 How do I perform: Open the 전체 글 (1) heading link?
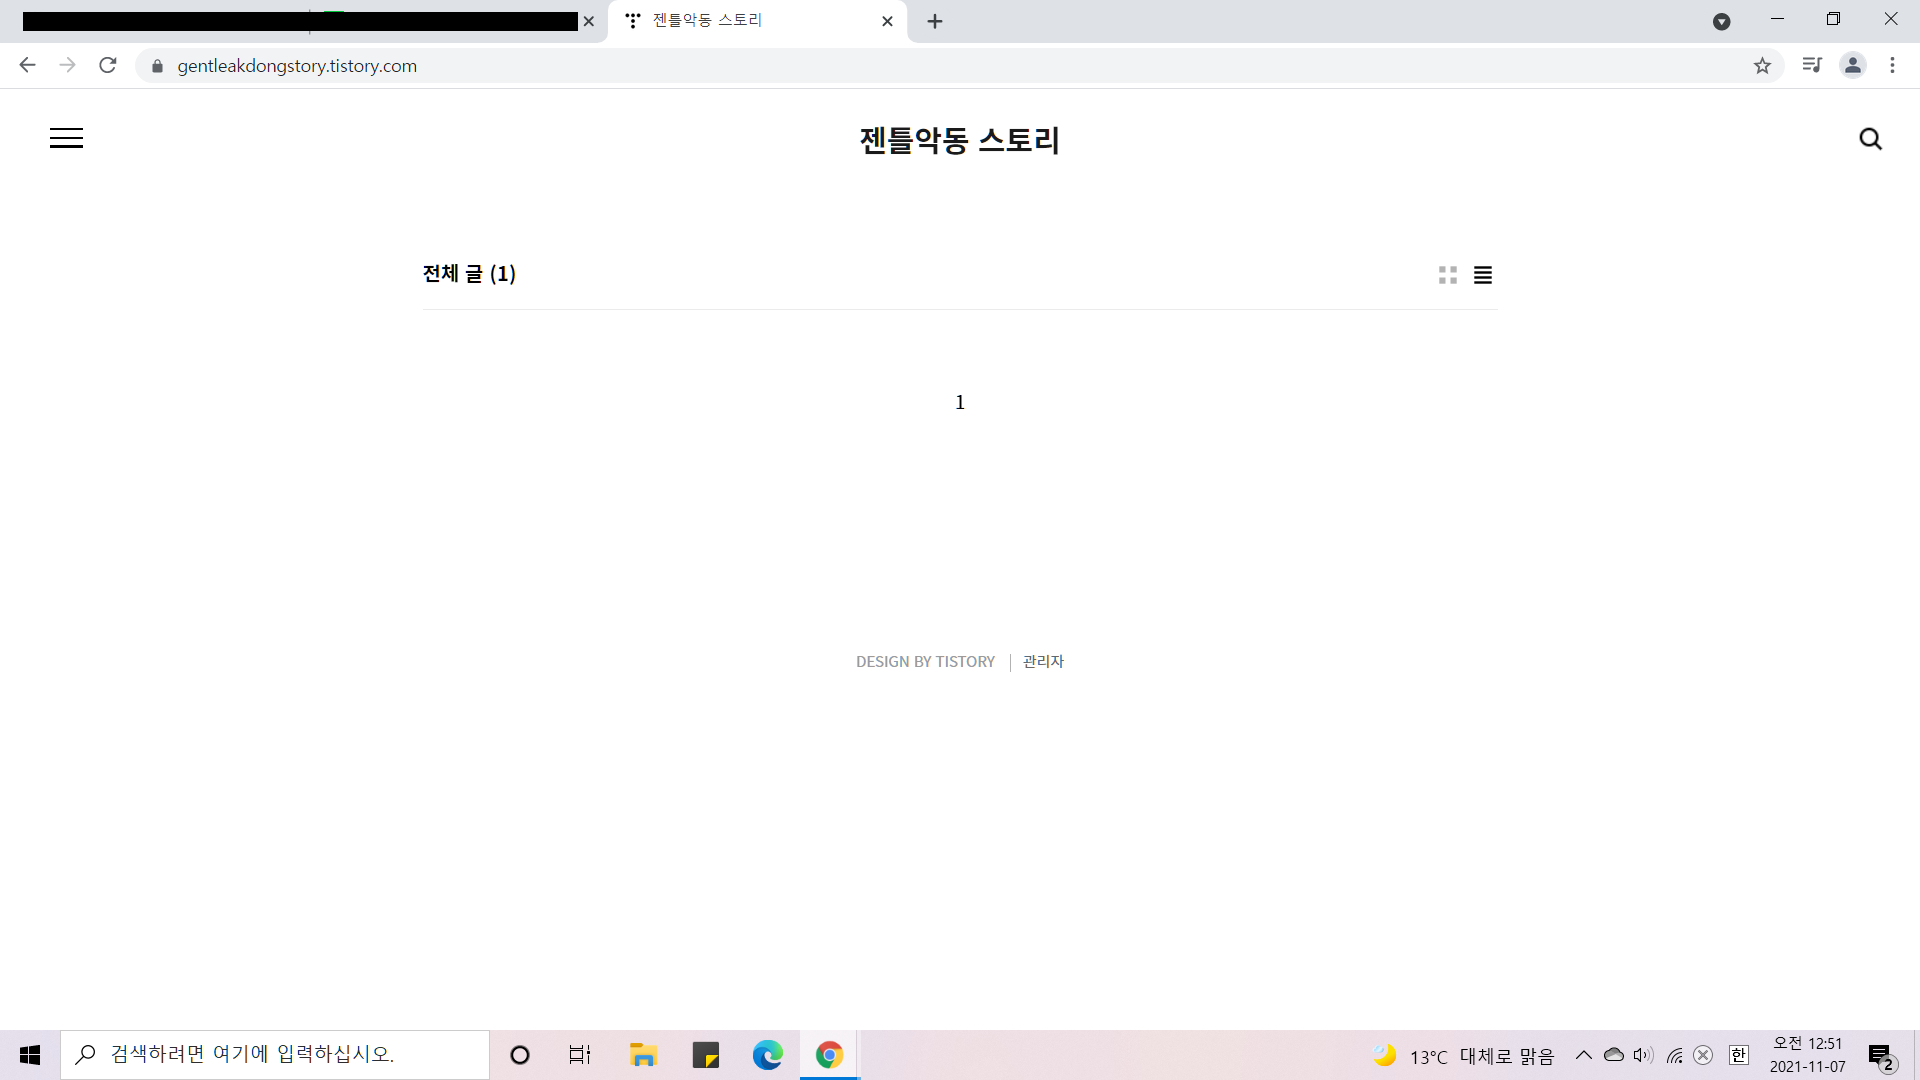point(469,273)
